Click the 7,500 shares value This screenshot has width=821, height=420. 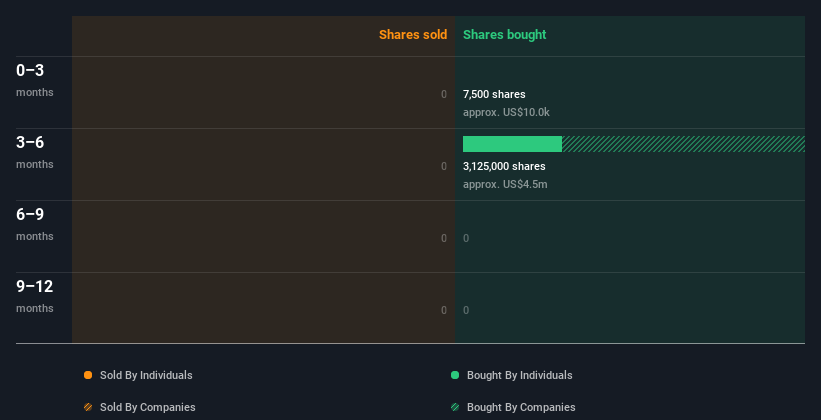pos(494,94)
